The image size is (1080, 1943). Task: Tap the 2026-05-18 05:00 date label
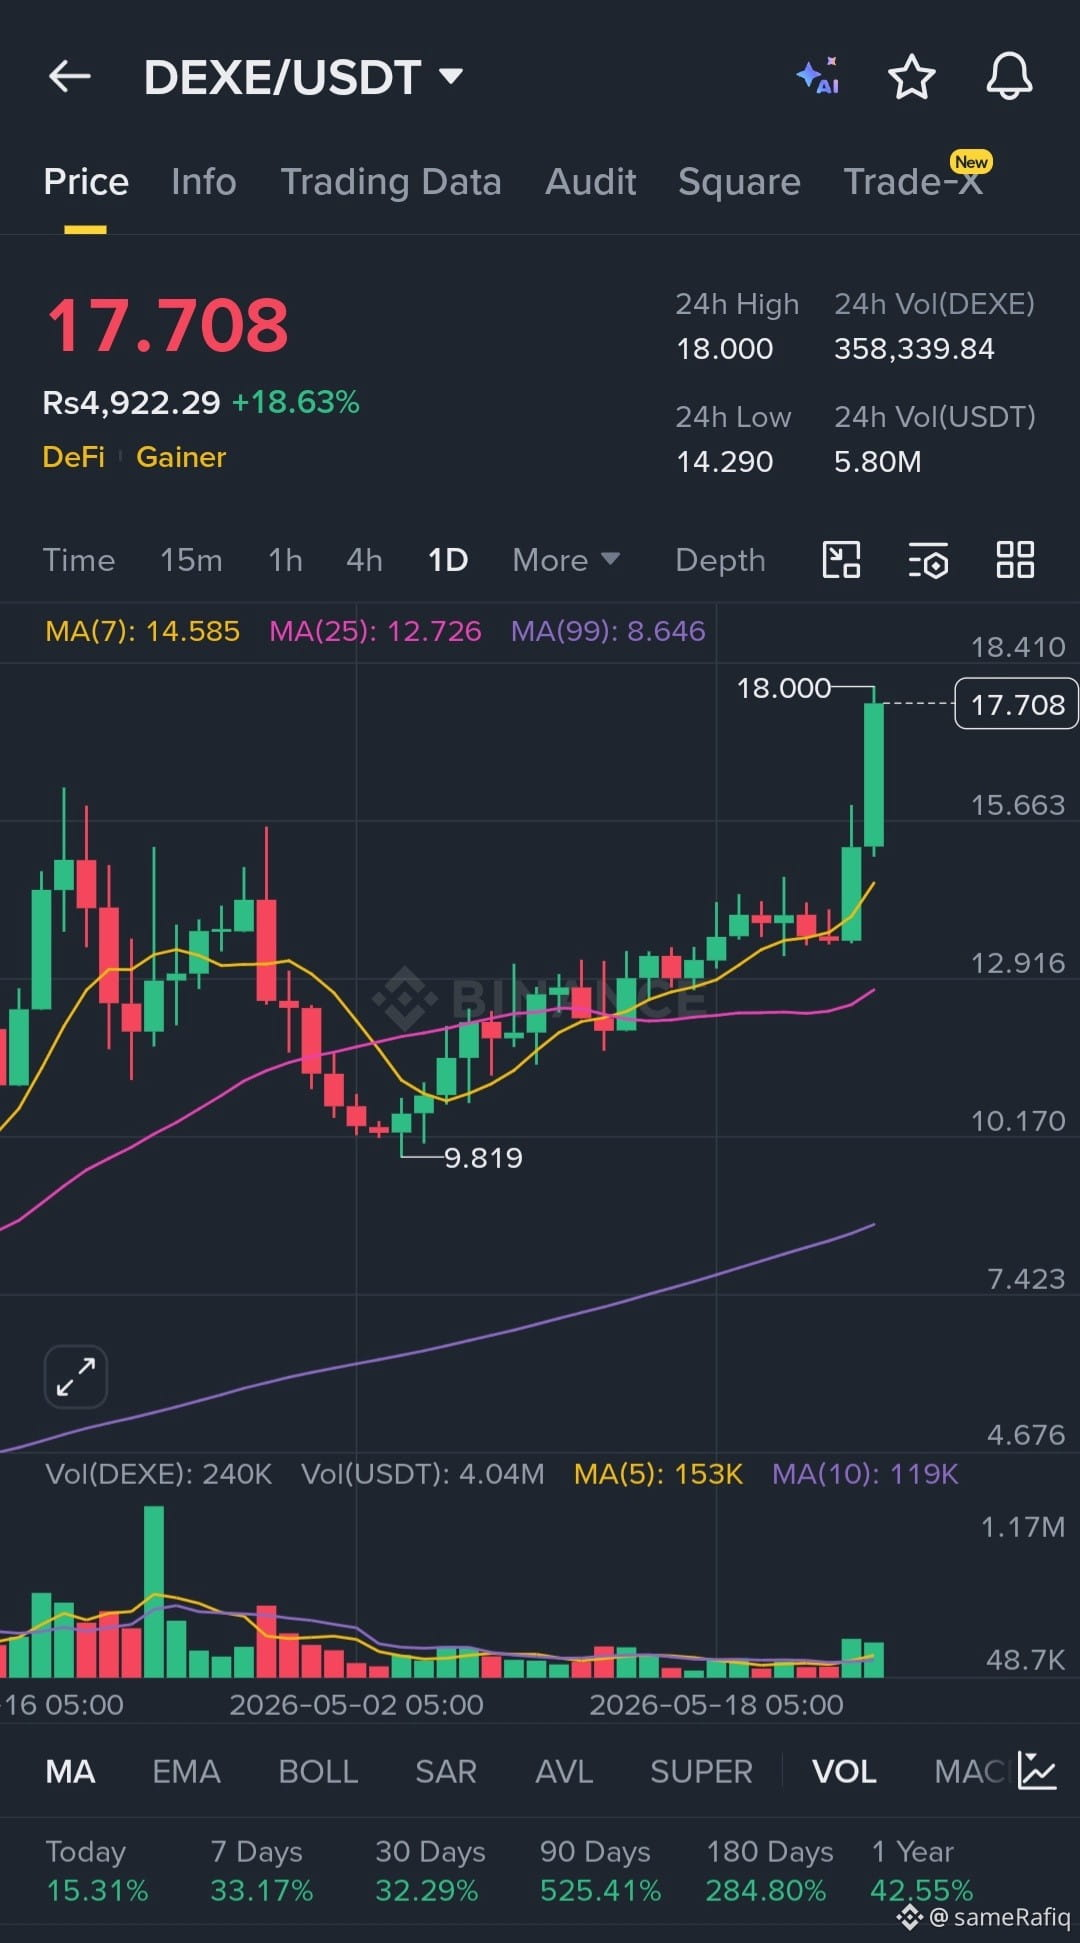coord(716,1705)
